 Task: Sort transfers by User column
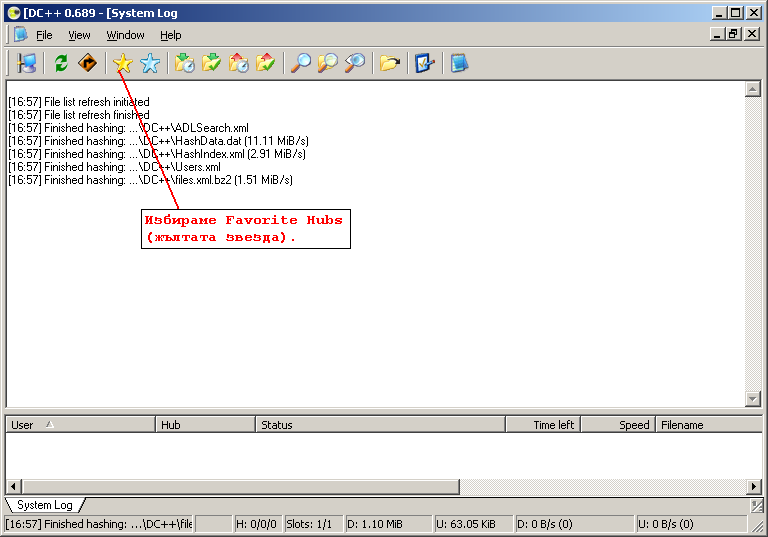coord(80,425)
